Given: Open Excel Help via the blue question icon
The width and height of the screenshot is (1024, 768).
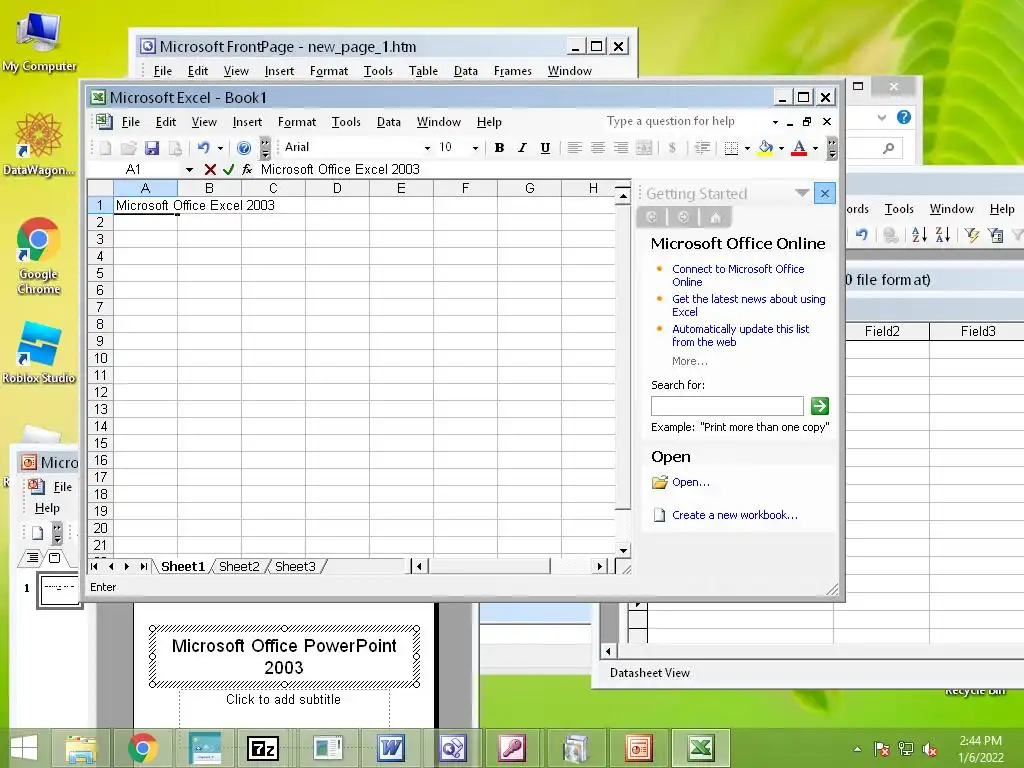Looking at the screenshot, I should pos(244,148).
